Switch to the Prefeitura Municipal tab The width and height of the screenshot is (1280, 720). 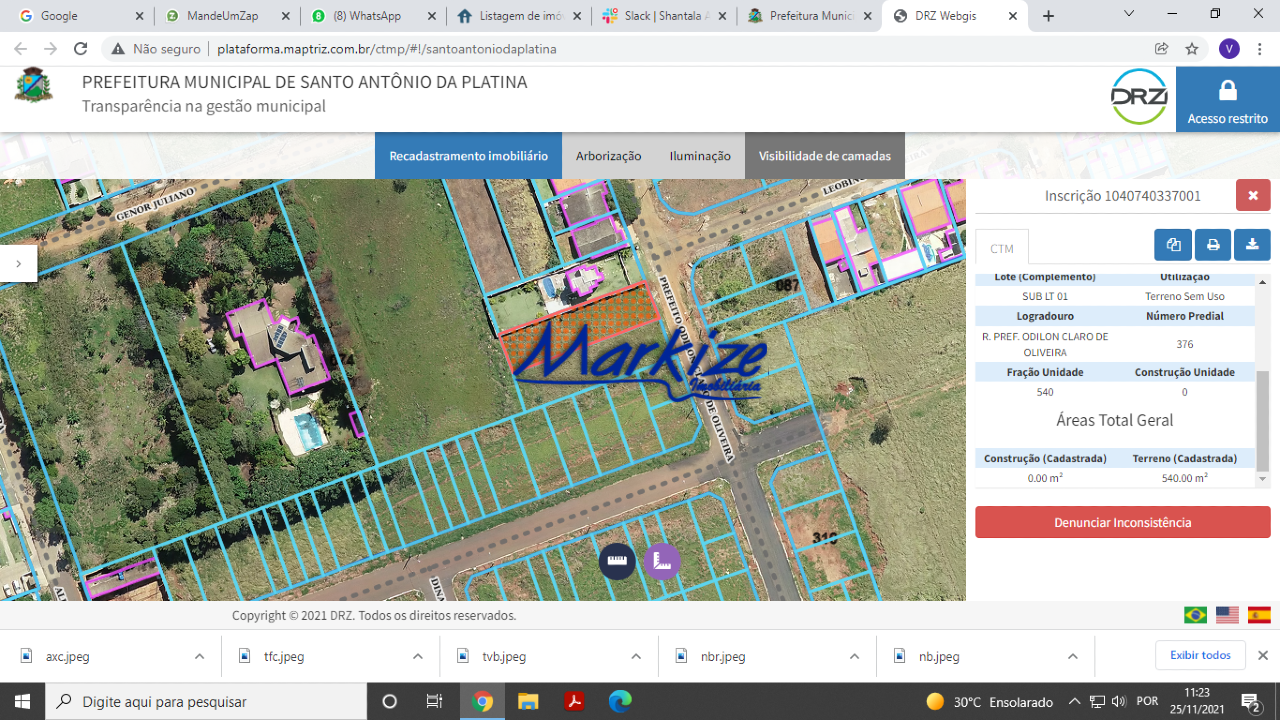(x=810, y=16)
